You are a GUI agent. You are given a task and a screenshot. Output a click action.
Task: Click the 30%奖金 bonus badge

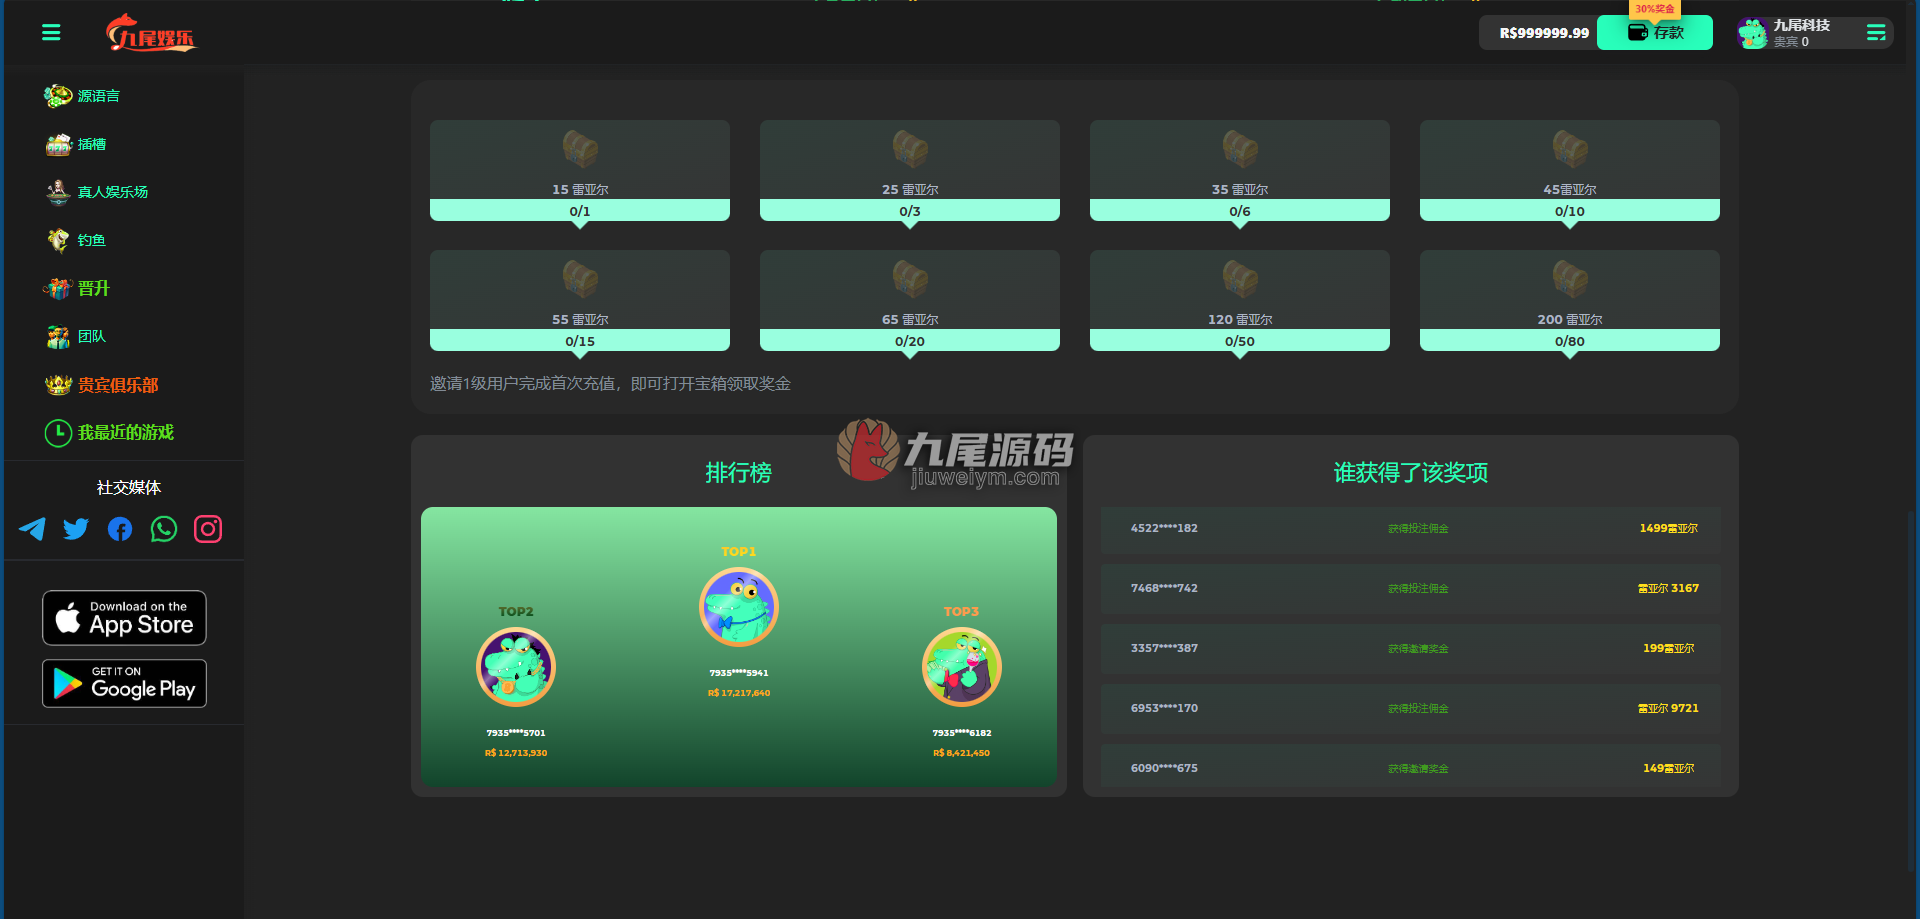1655,9
